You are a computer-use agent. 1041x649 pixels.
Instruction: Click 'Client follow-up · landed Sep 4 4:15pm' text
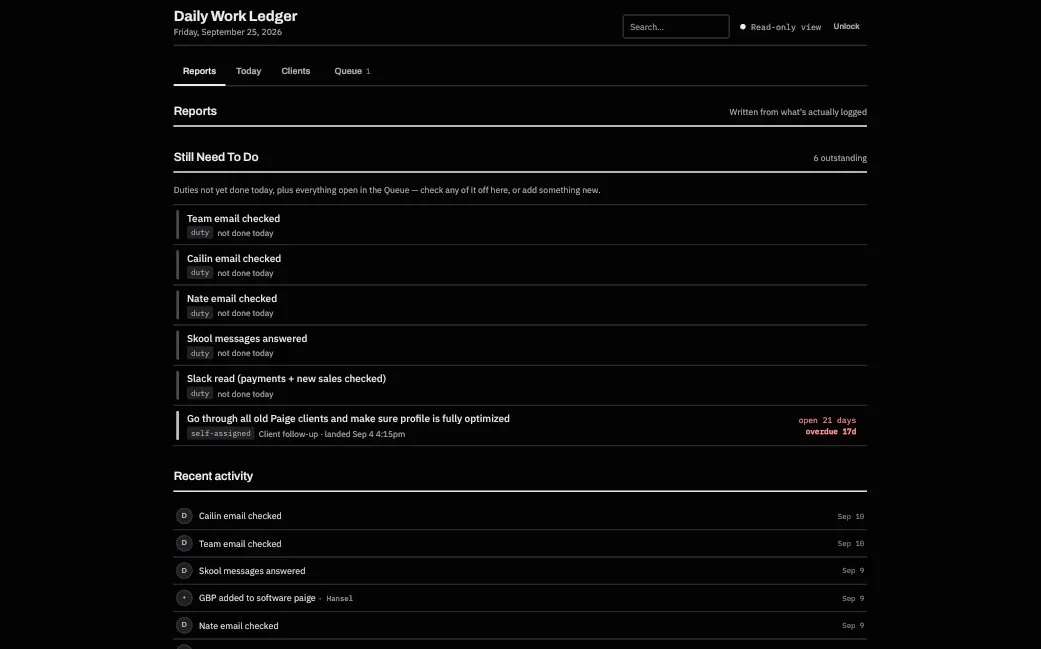click(x=331, y=434)
